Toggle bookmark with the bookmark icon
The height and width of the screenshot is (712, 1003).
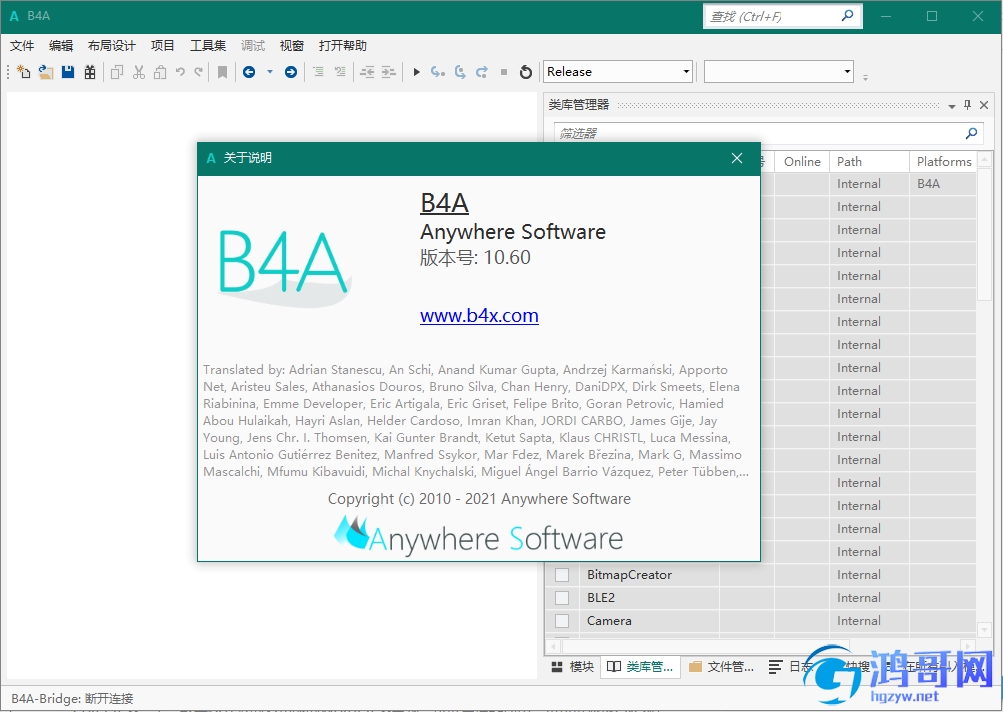click(x=223, y=72)
